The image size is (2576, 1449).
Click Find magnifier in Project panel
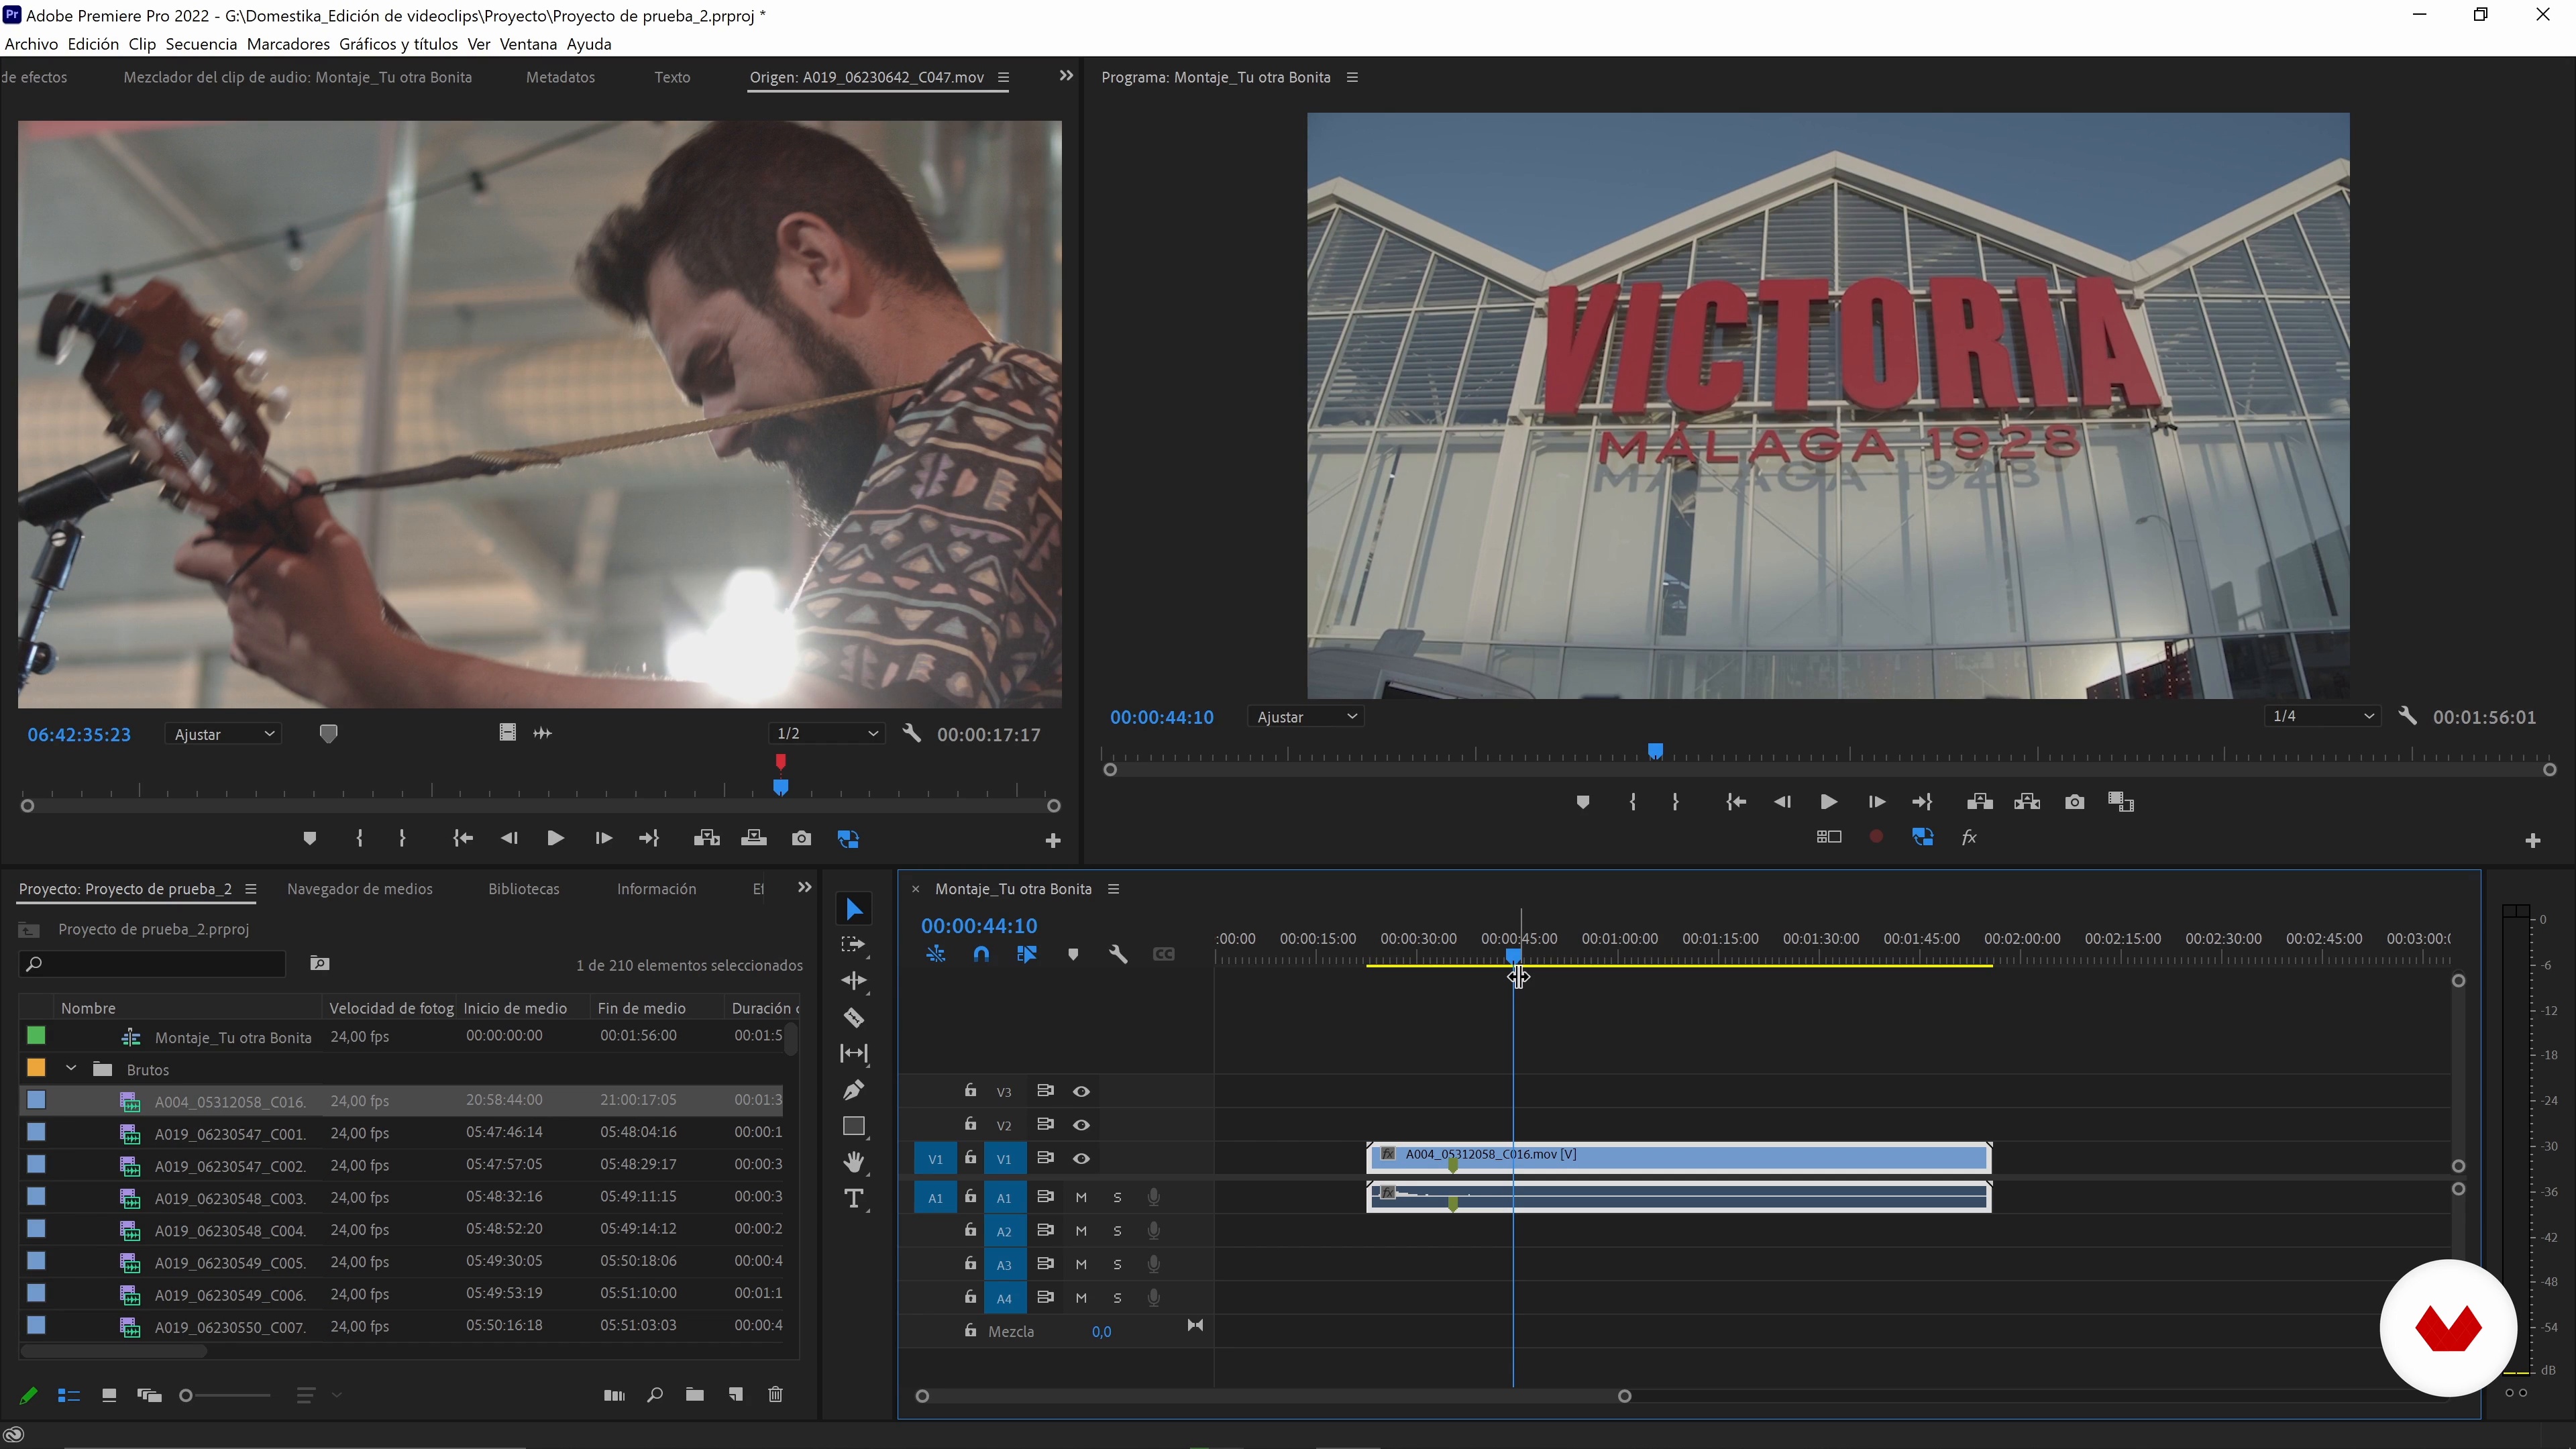click(654, 1395)
